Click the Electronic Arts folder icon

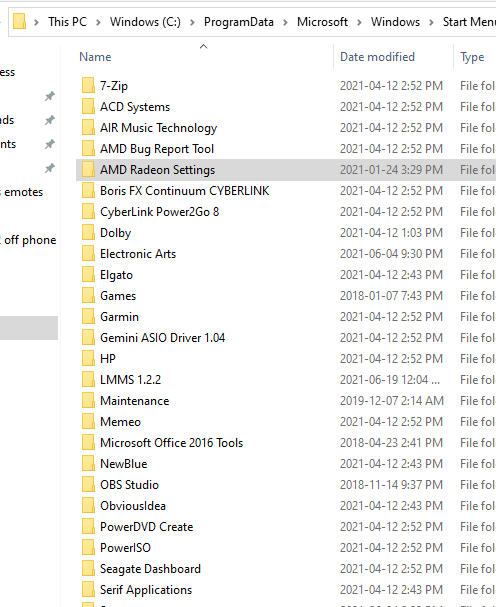(88, 254)
